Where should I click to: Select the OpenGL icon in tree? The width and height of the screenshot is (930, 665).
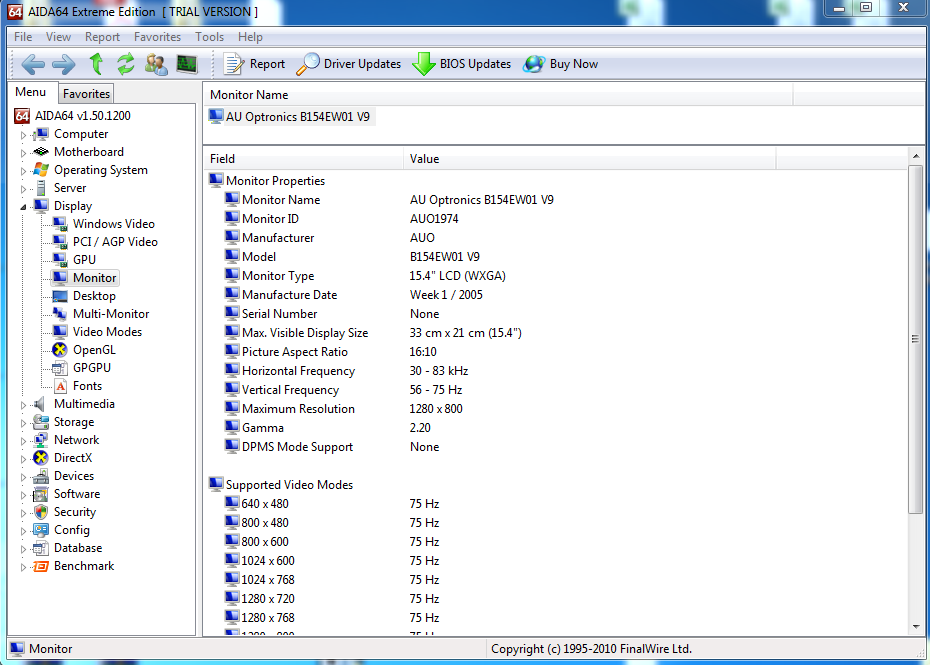60,349
